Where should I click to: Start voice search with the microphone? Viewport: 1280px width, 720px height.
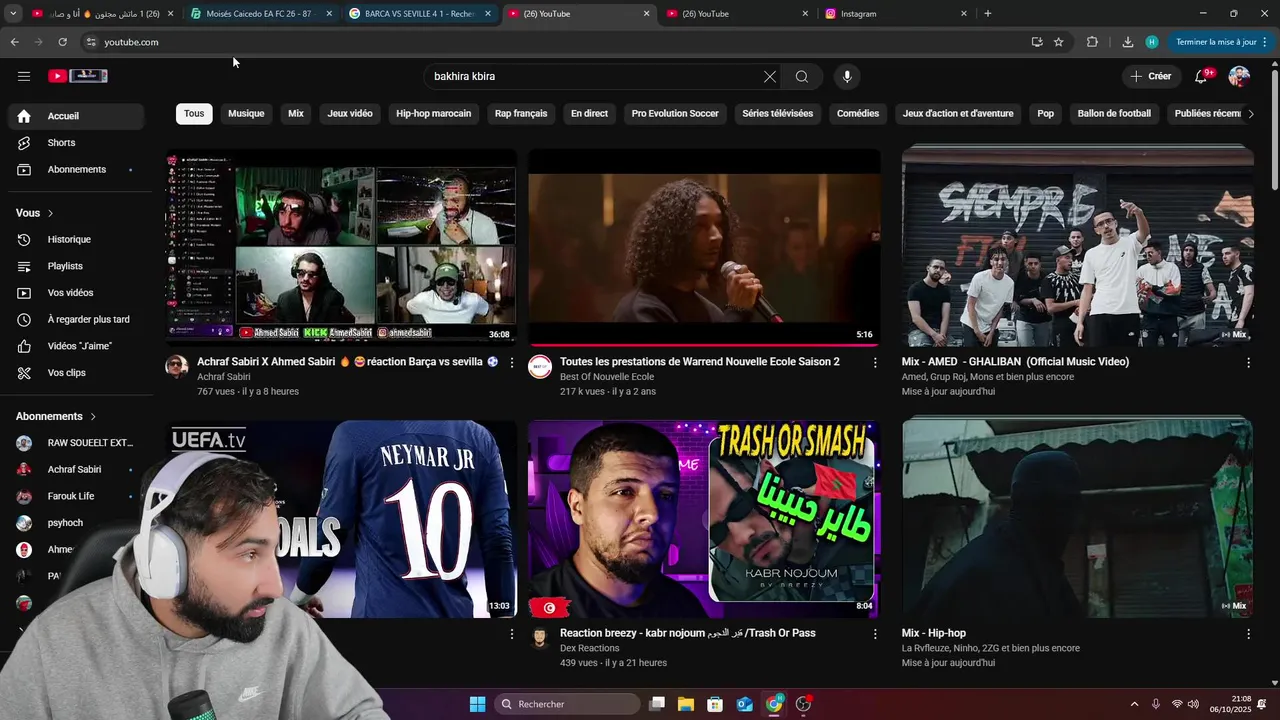(847, 76)
